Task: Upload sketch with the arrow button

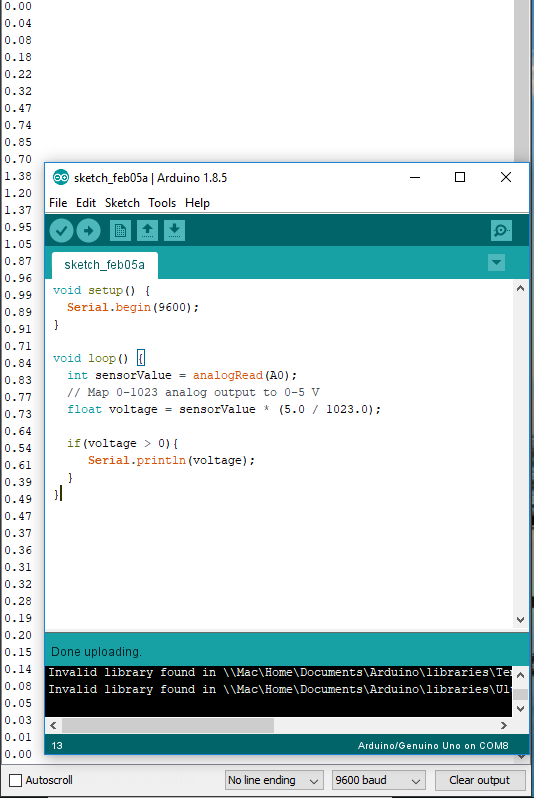Action: click(x=89, y=231)
